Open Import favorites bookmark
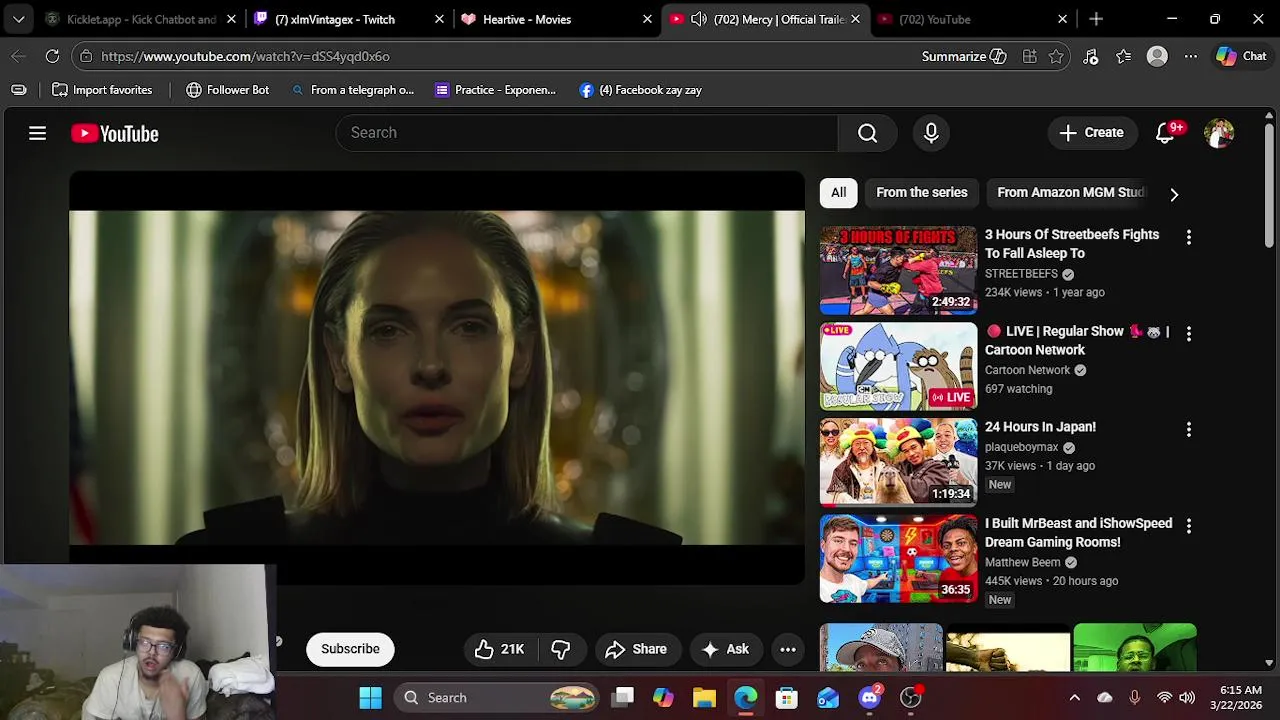 pos(102,90)
